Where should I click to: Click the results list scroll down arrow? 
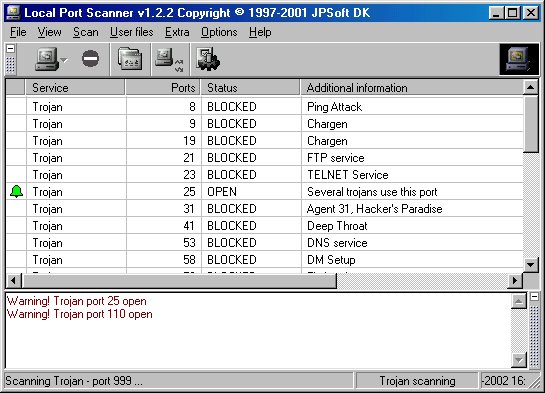tap(531, 265)
